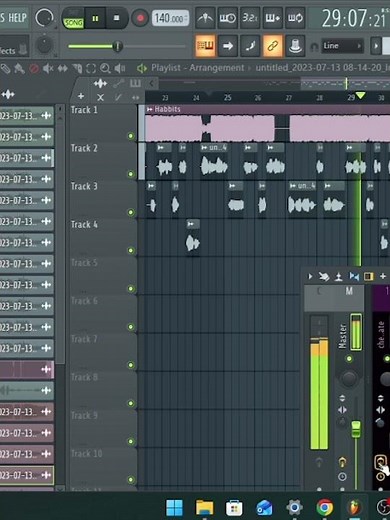Toggle the note/clip grouping link icon
Image resolution: width=390 pixels, height=520 pixels.
tap(272, 46)
